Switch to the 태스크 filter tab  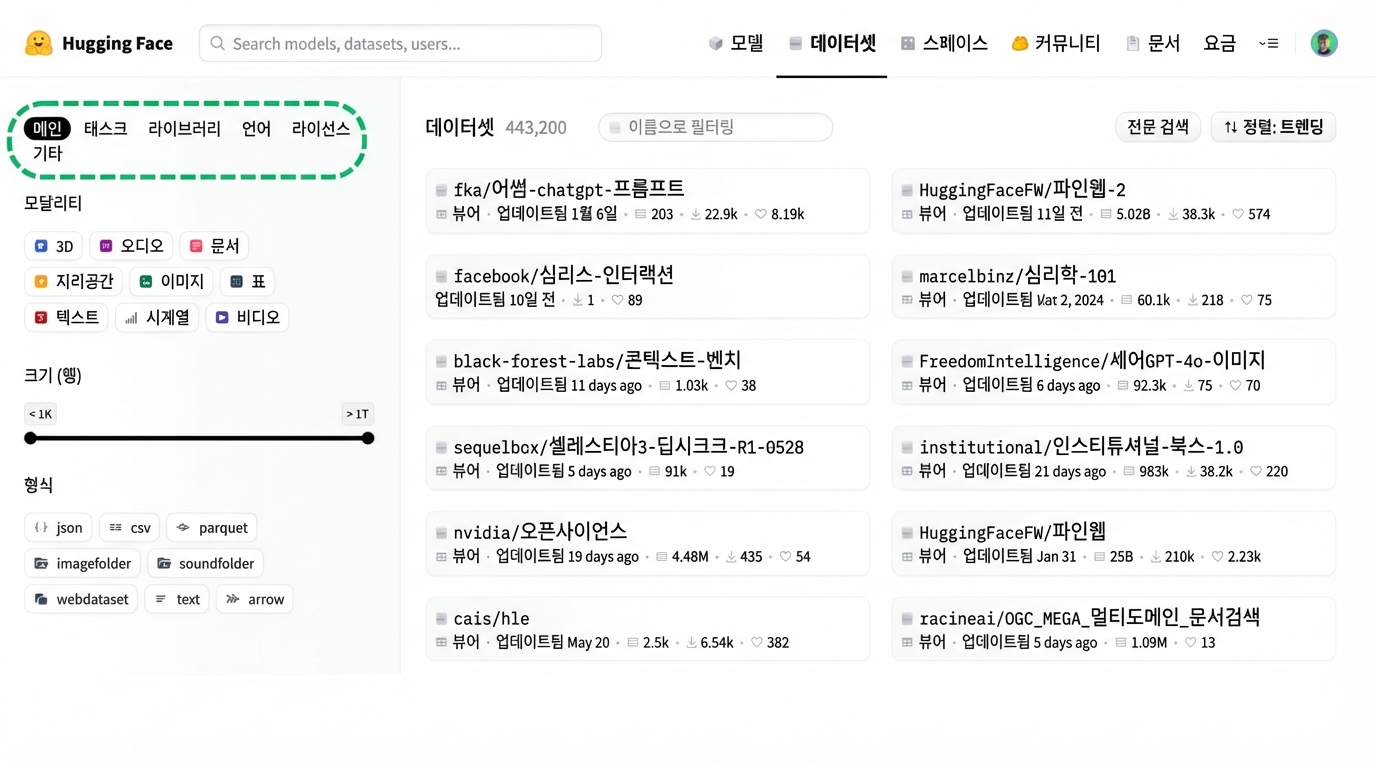coord(105,128)
